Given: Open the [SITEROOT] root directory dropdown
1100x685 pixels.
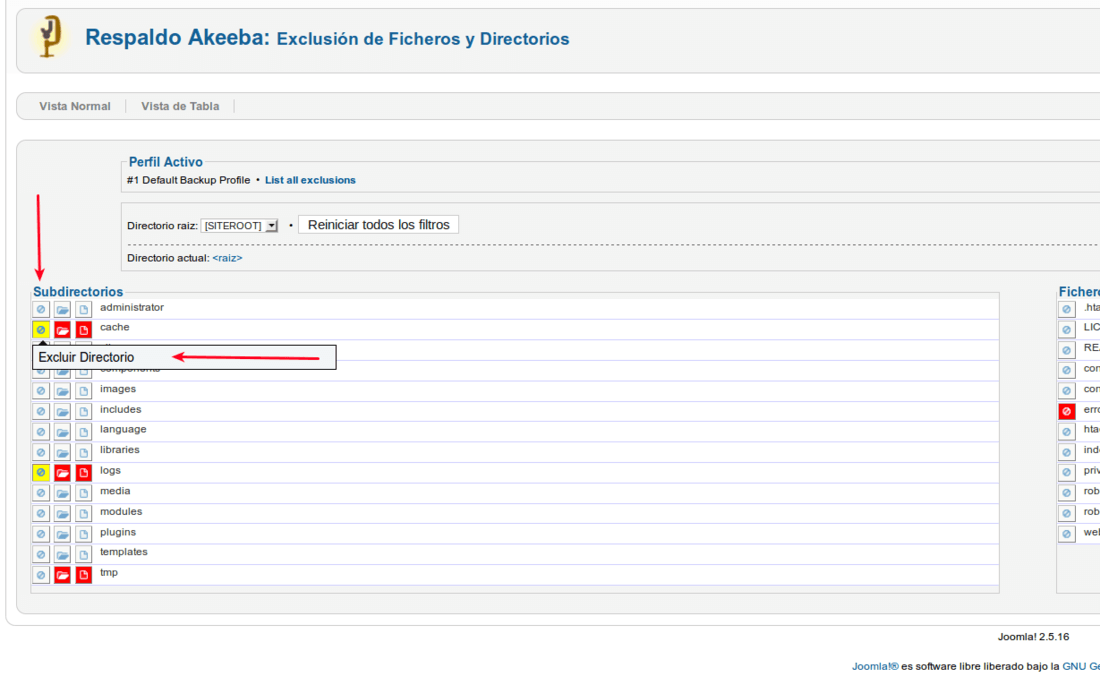Looking at the screenshot, I should pos(239,225).
